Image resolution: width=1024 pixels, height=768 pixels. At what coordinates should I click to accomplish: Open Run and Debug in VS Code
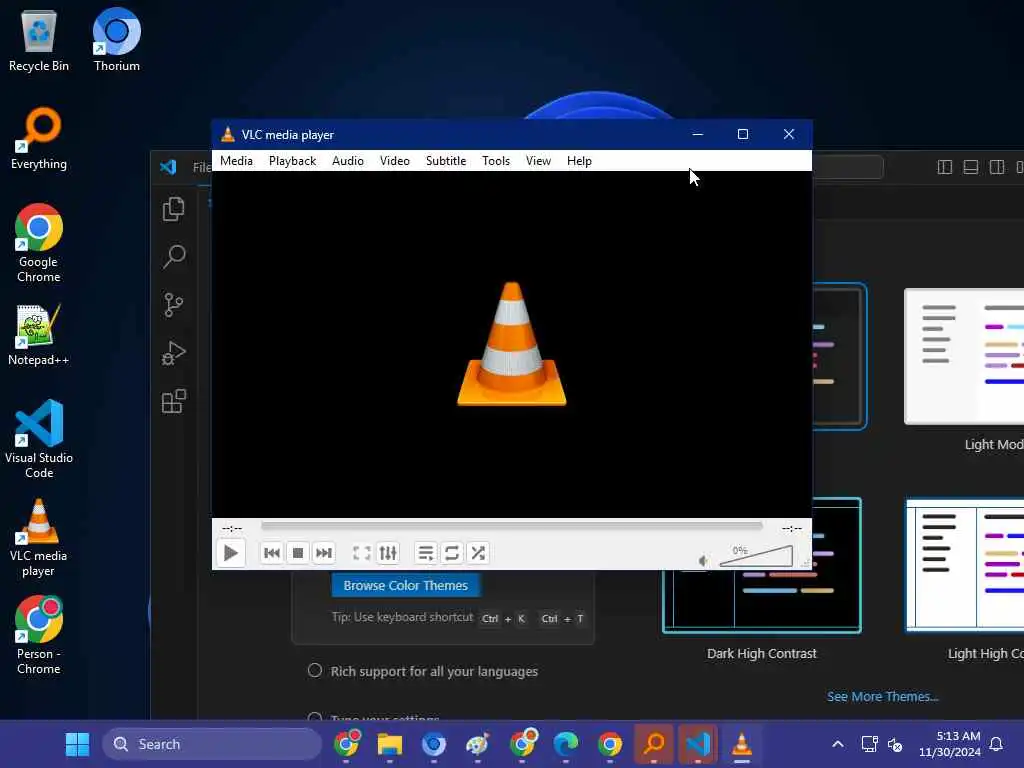point(174,353)
